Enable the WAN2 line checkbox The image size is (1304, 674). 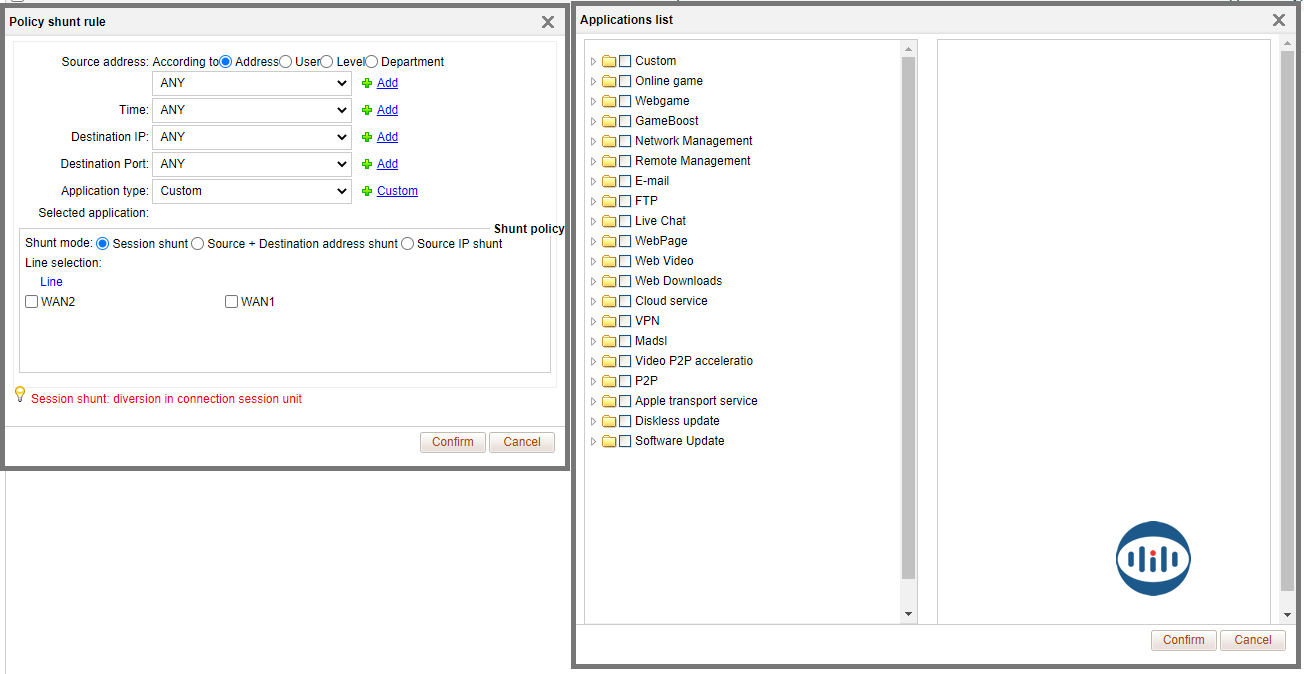[x=32, y=302]
